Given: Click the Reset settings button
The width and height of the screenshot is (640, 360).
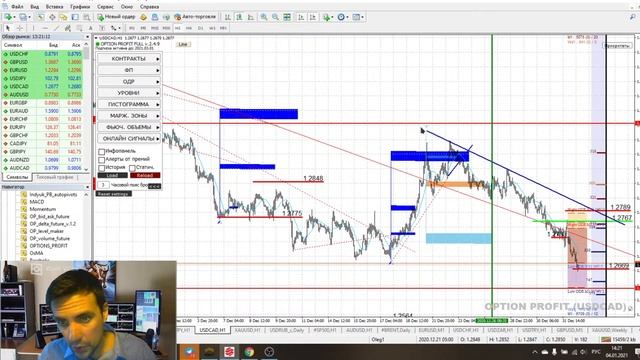Looking at the screenshot, I should coord(114,194).
